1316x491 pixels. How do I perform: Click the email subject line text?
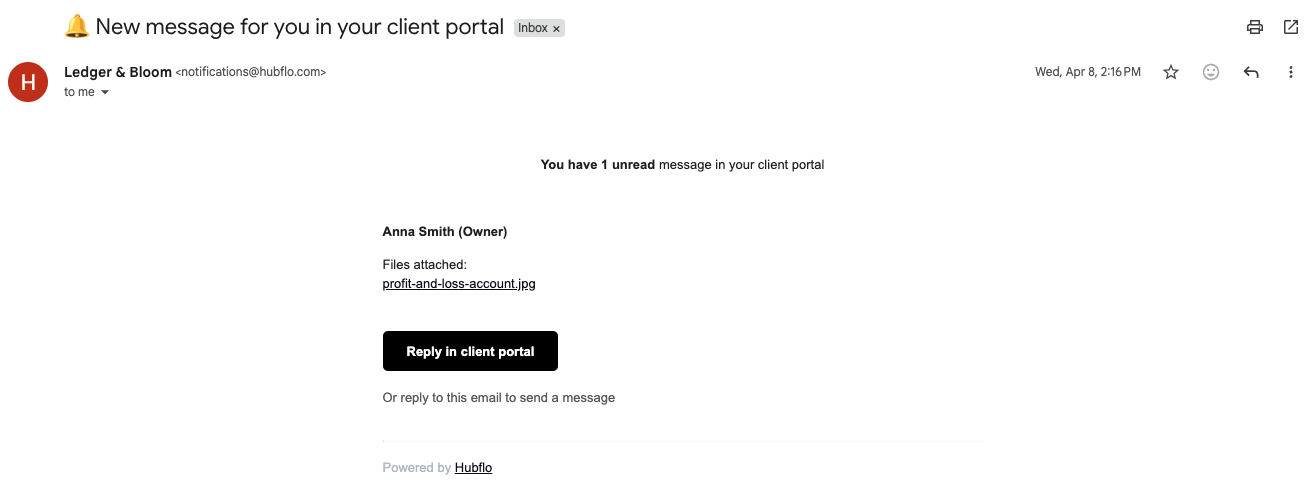[x=300, y=27]
